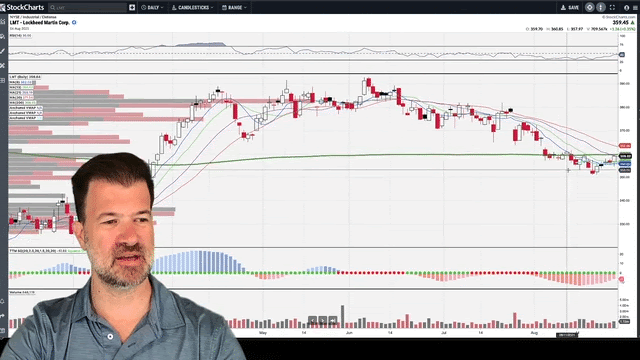
Task: Expand the CANDLESTICKS chart type dropdown
Action: [x=192, y=7]
